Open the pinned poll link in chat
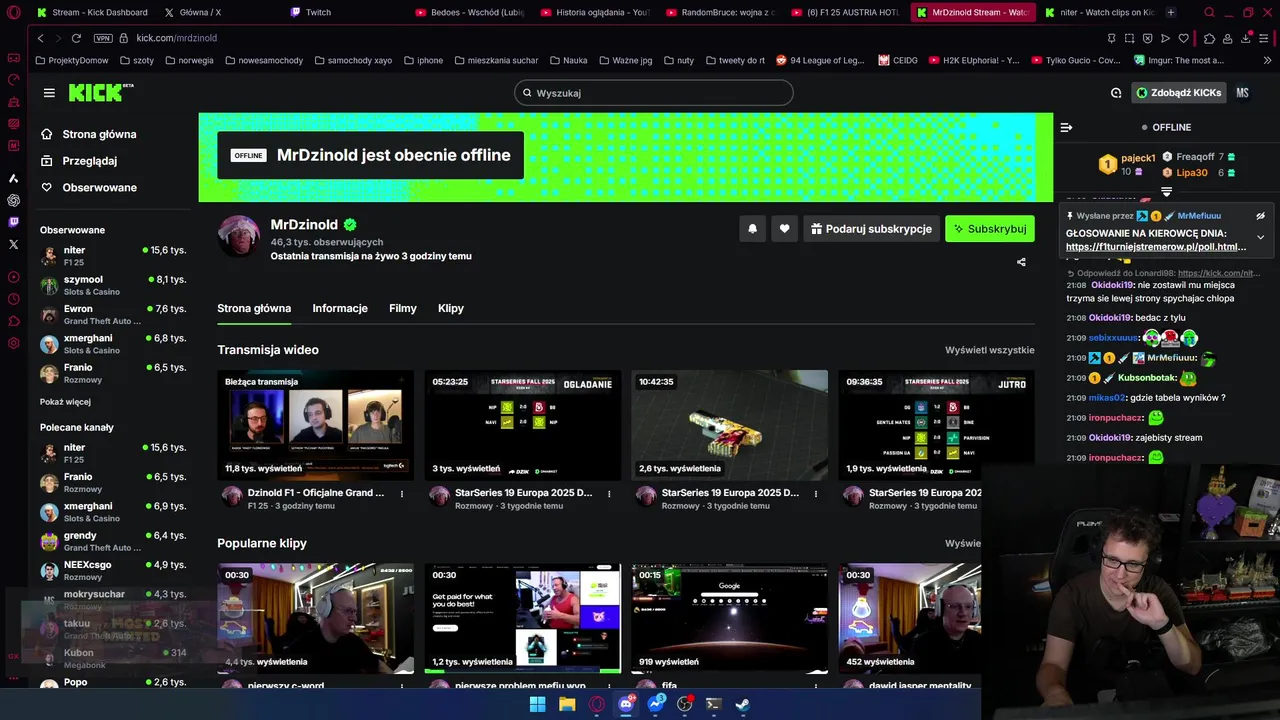 click(1155, 247)
